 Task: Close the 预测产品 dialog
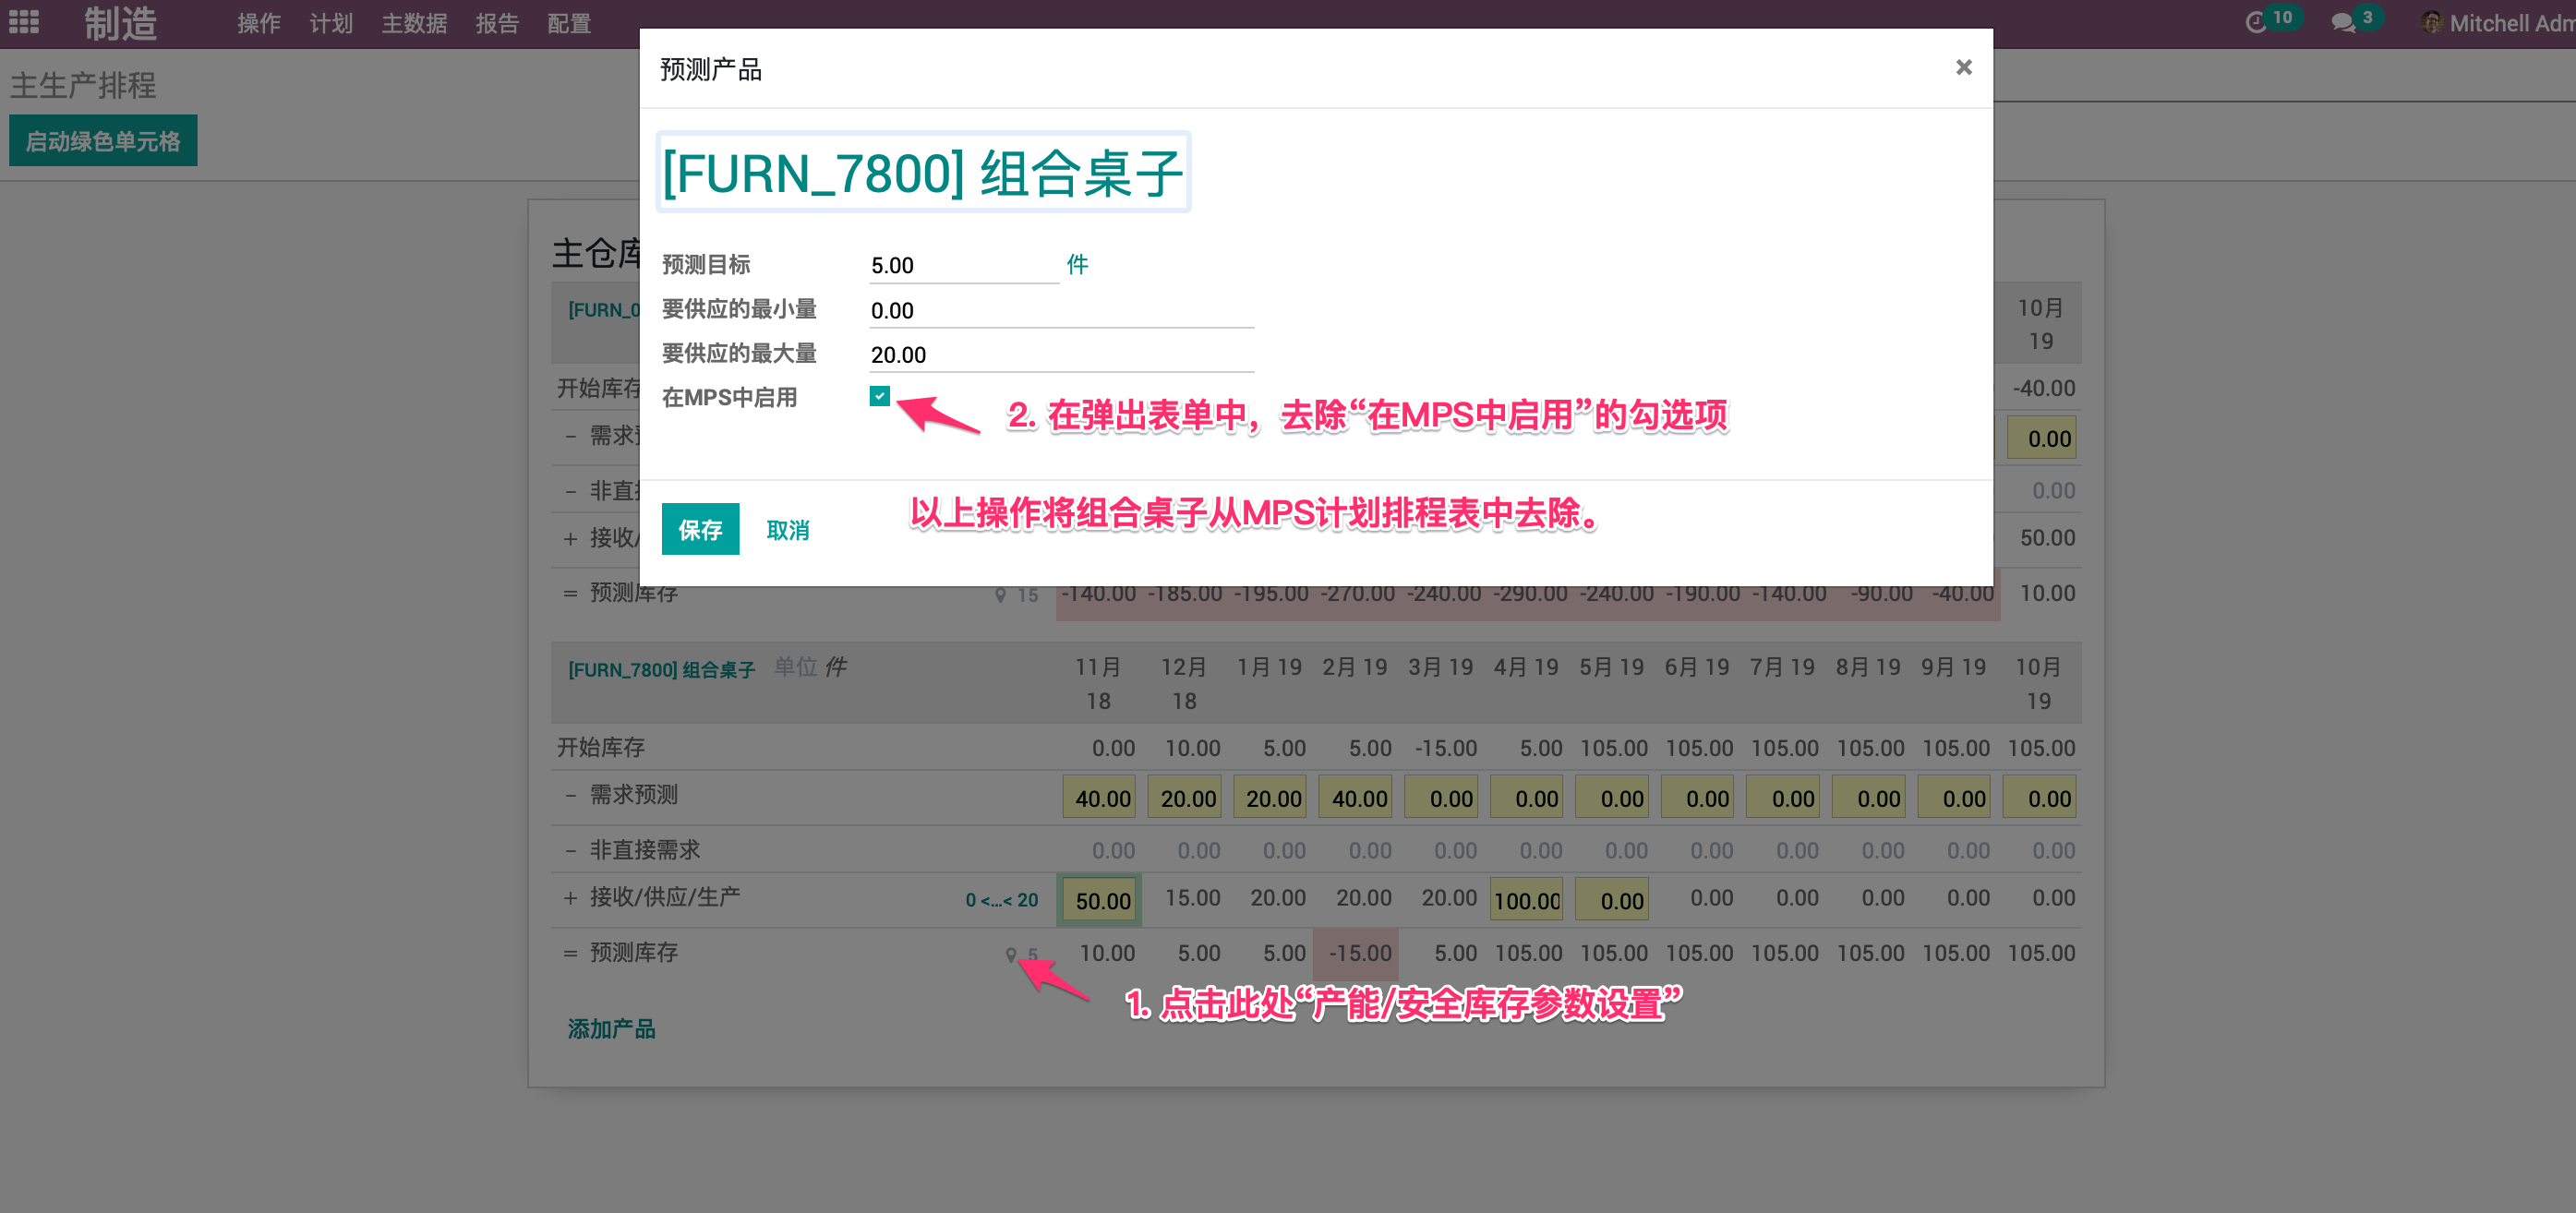[1963, 67]
